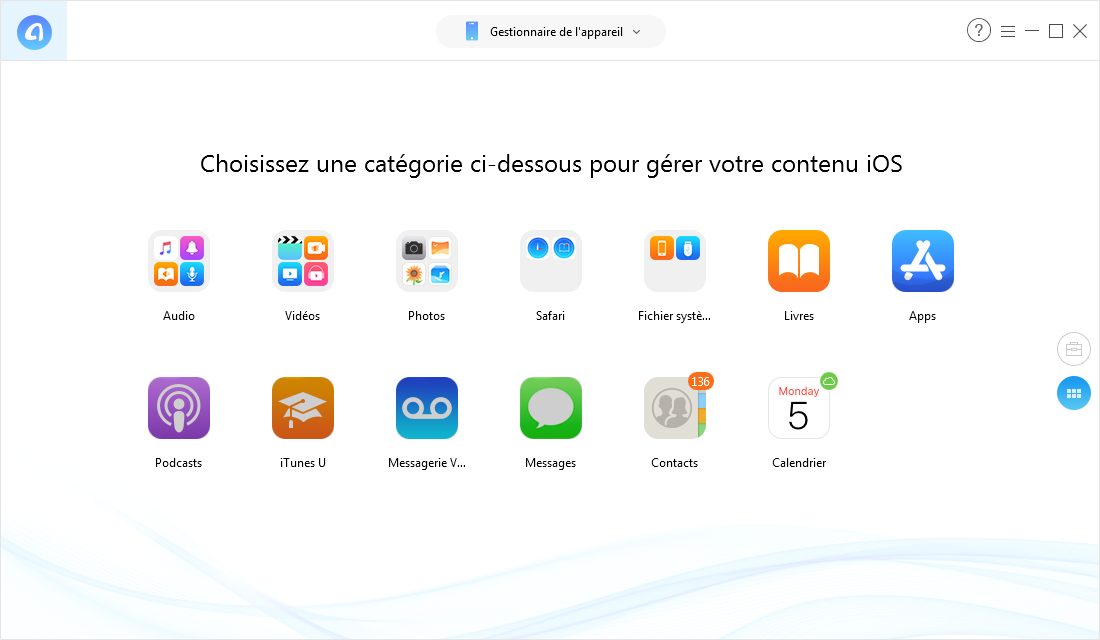Viewport: 1100px width, 640px height.
Task: Open Contacts with 136 badge
Action: click(x=674, y=408)
